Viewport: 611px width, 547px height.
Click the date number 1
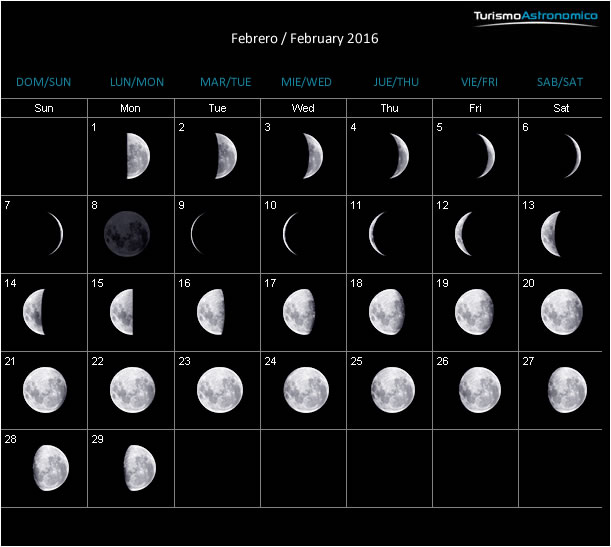94,127
